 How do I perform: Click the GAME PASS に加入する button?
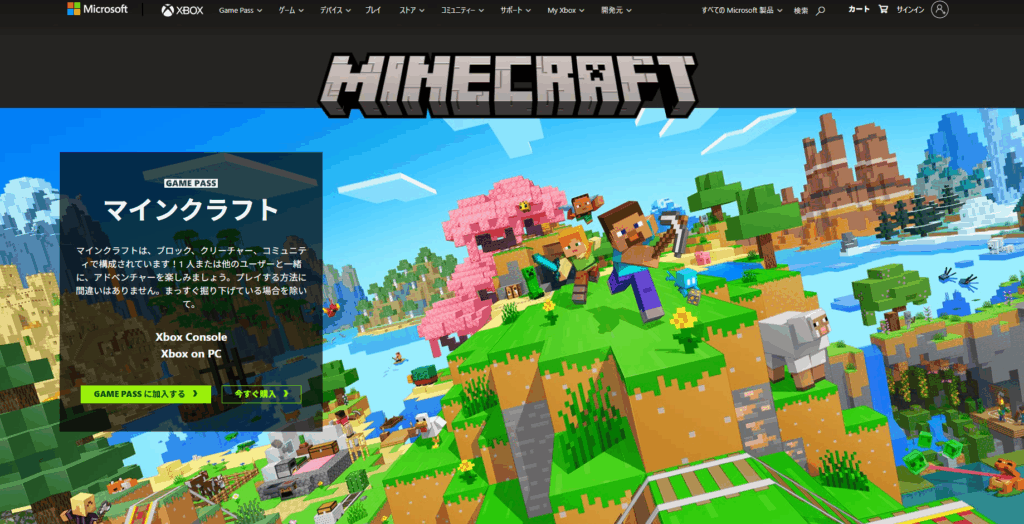(145, 394)
